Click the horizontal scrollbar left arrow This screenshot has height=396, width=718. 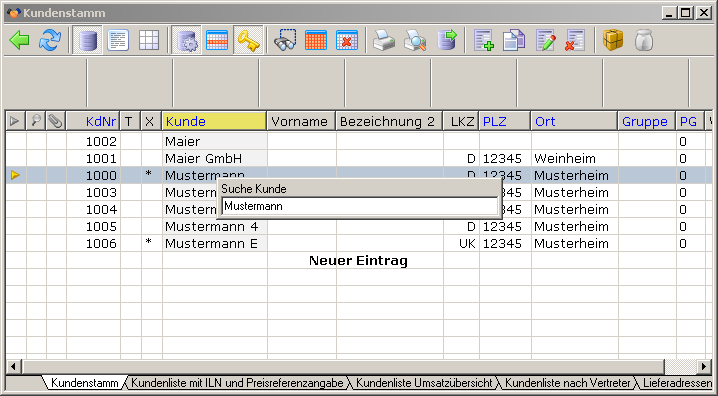13,366
